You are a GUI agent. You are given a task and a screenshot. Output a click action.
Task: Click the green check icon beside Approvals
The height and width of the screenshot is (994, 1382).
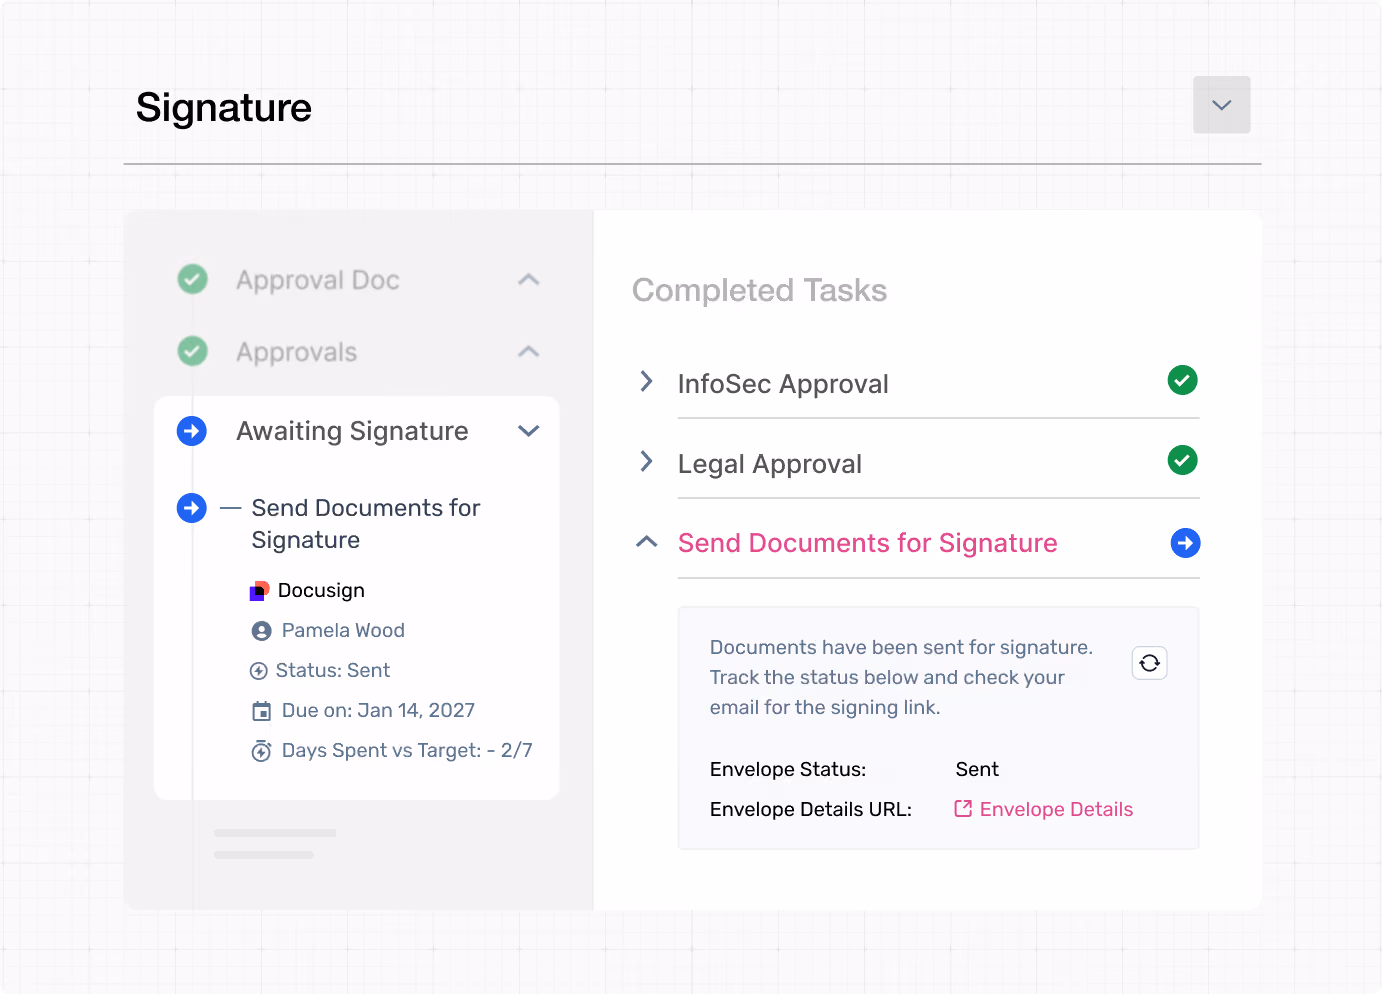tap(192, 351)
